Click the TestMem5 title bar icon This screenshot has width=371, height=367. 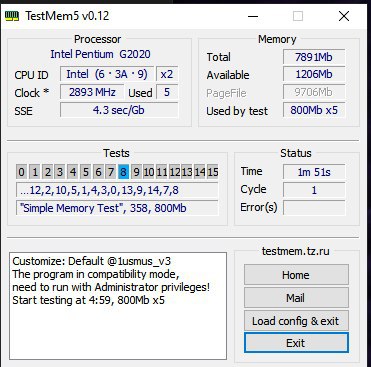pos(12,16)
